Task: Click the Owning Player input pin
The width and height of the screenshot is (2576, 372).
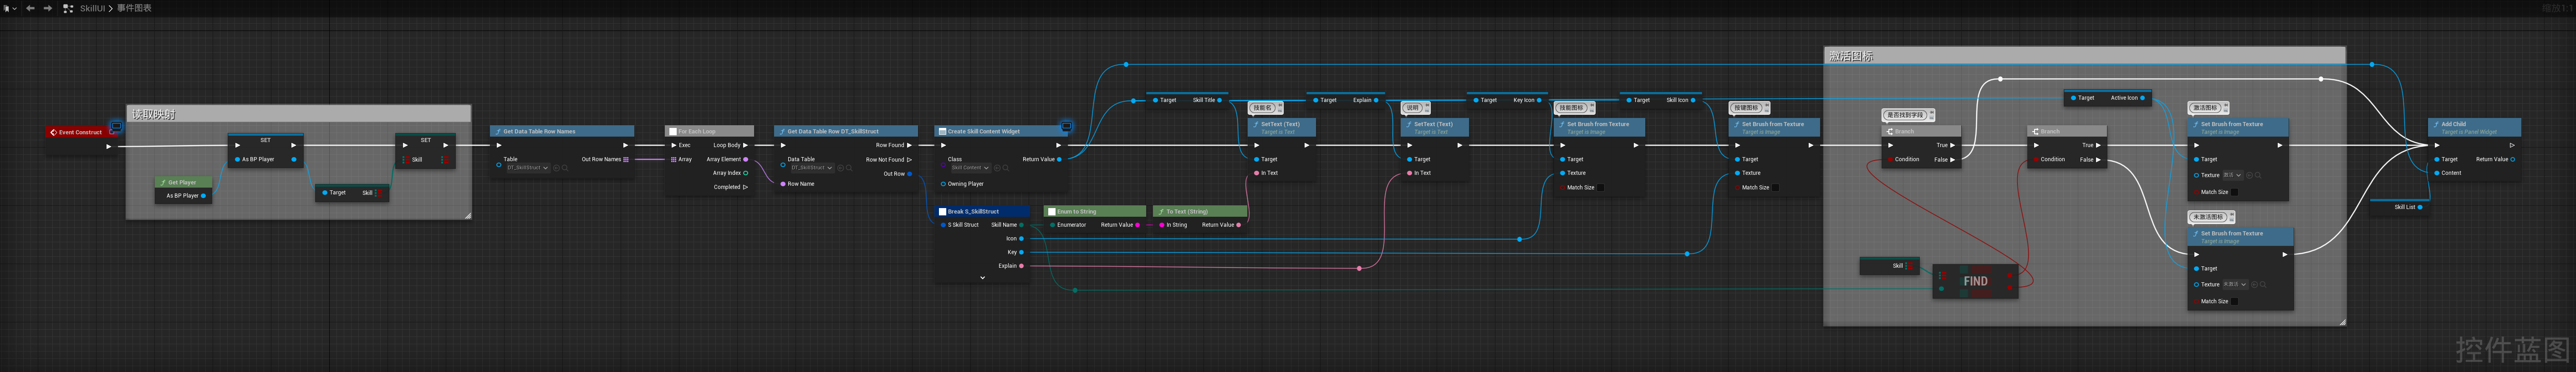Action: [x=943, y=184]
